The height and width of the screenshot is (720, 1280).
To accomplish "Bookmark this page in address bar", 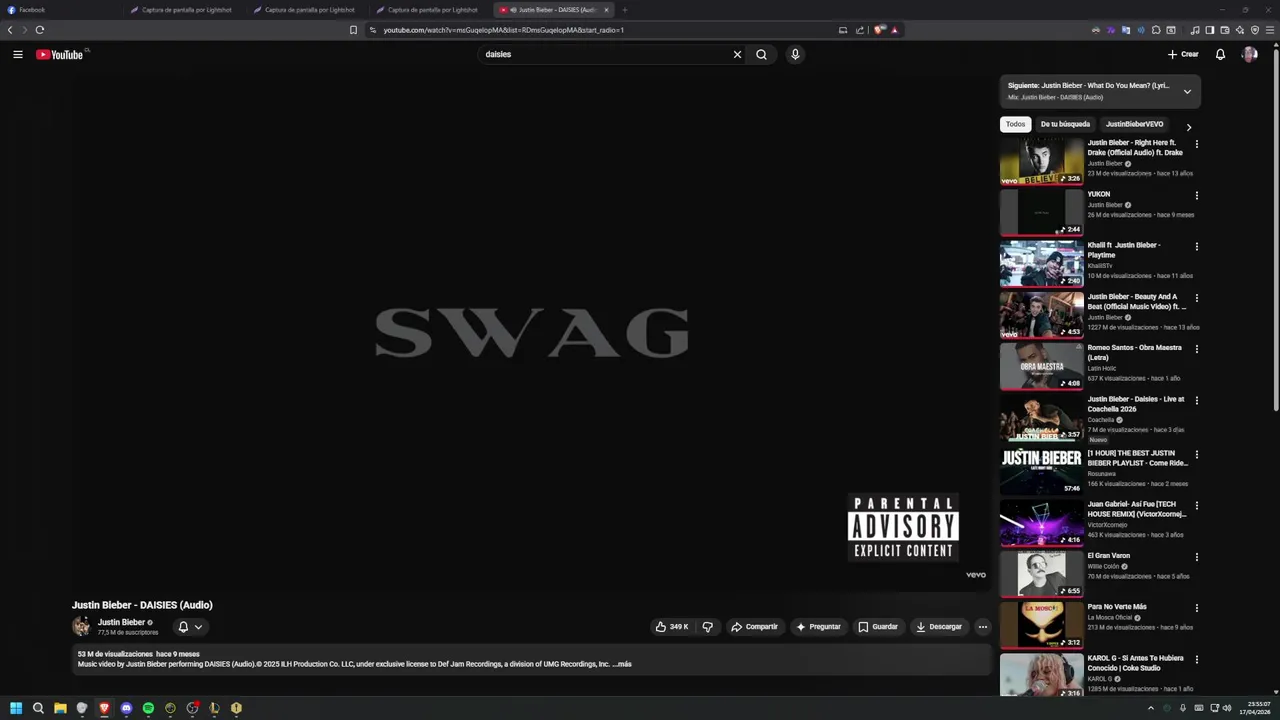I will (353, 30).
